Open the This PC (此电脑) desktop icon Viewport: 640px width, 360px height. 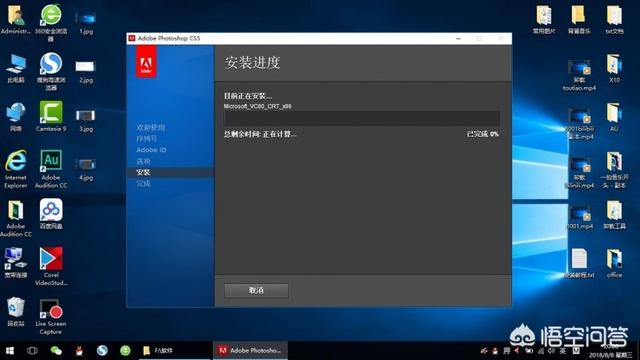(16, 68)
